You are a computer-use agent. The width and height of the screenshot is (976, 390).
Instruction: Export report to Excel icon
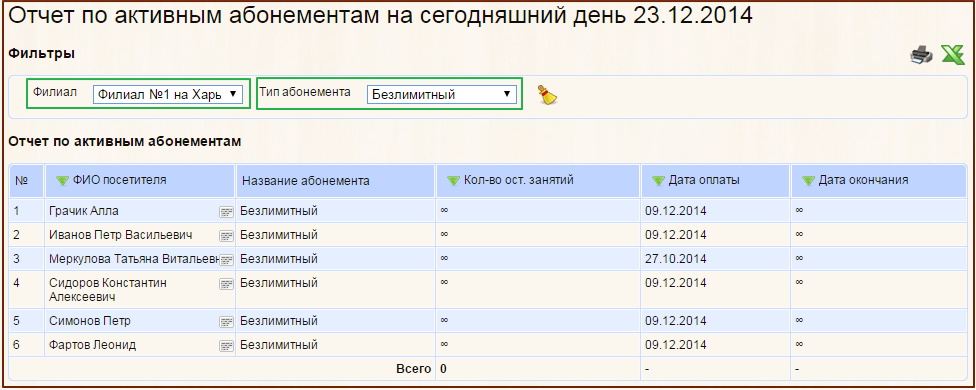952,55
